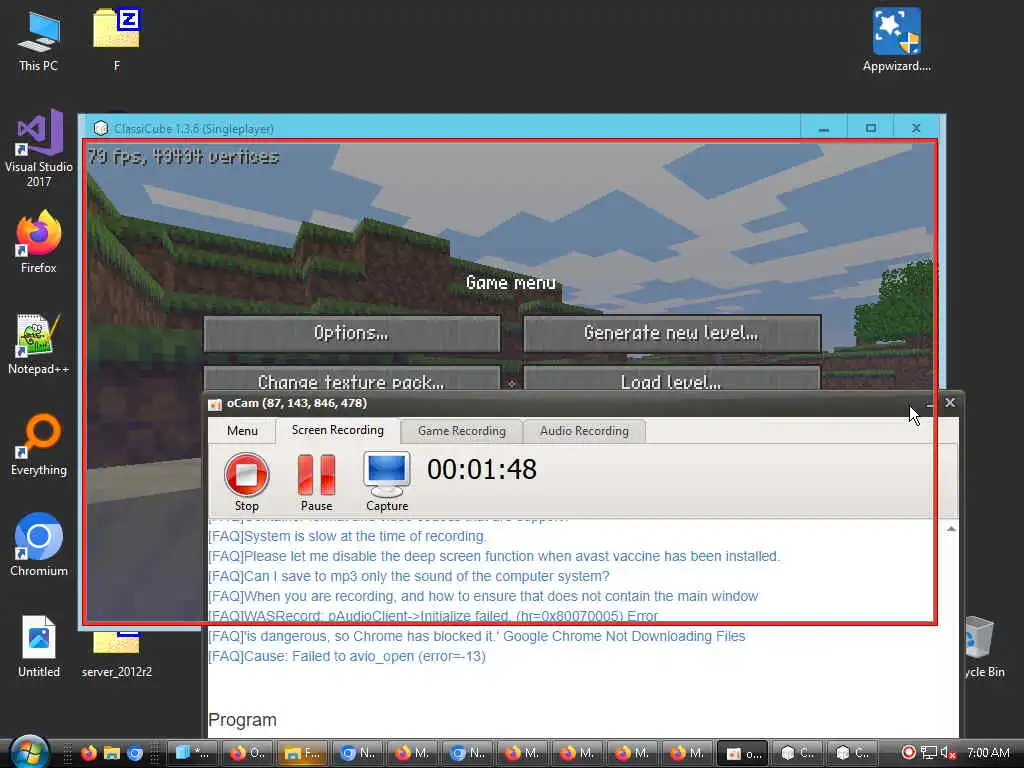Stop the oCam screen recording

(x=246, y=481)
